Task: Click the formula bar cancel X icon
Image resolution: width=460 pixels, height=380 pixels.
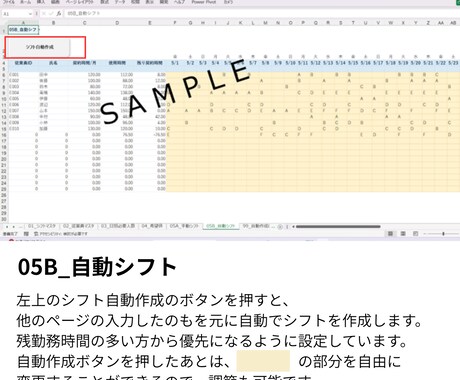Action: coord(44,14)
